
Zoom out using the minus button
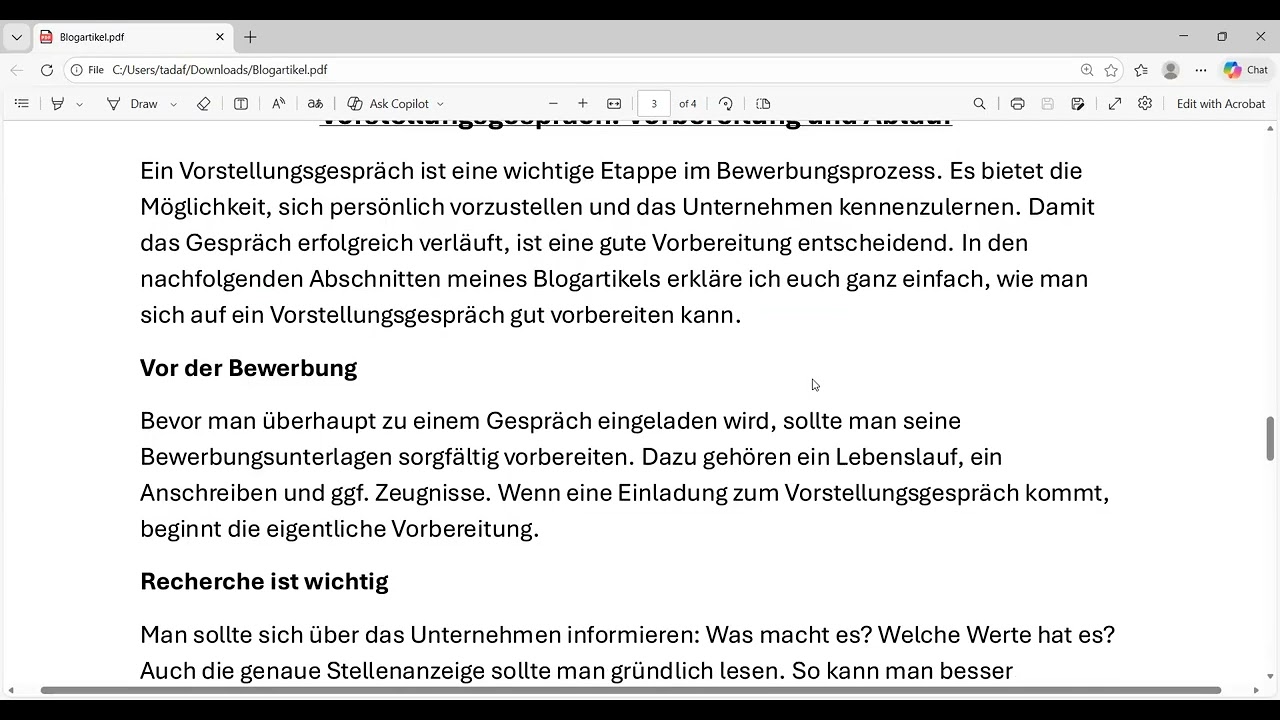(553, 104)
